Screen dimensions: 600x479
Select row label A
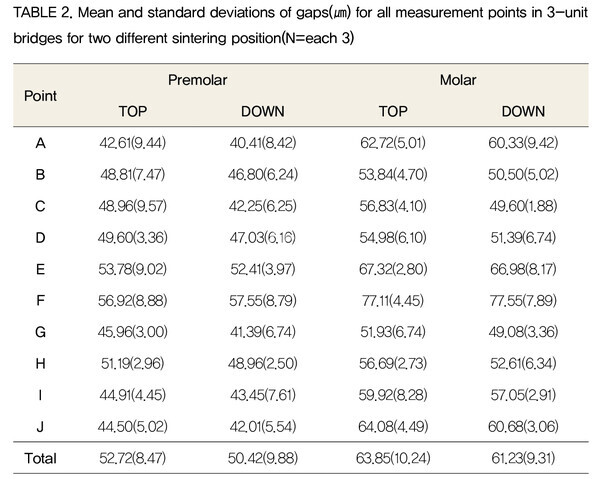40,143
